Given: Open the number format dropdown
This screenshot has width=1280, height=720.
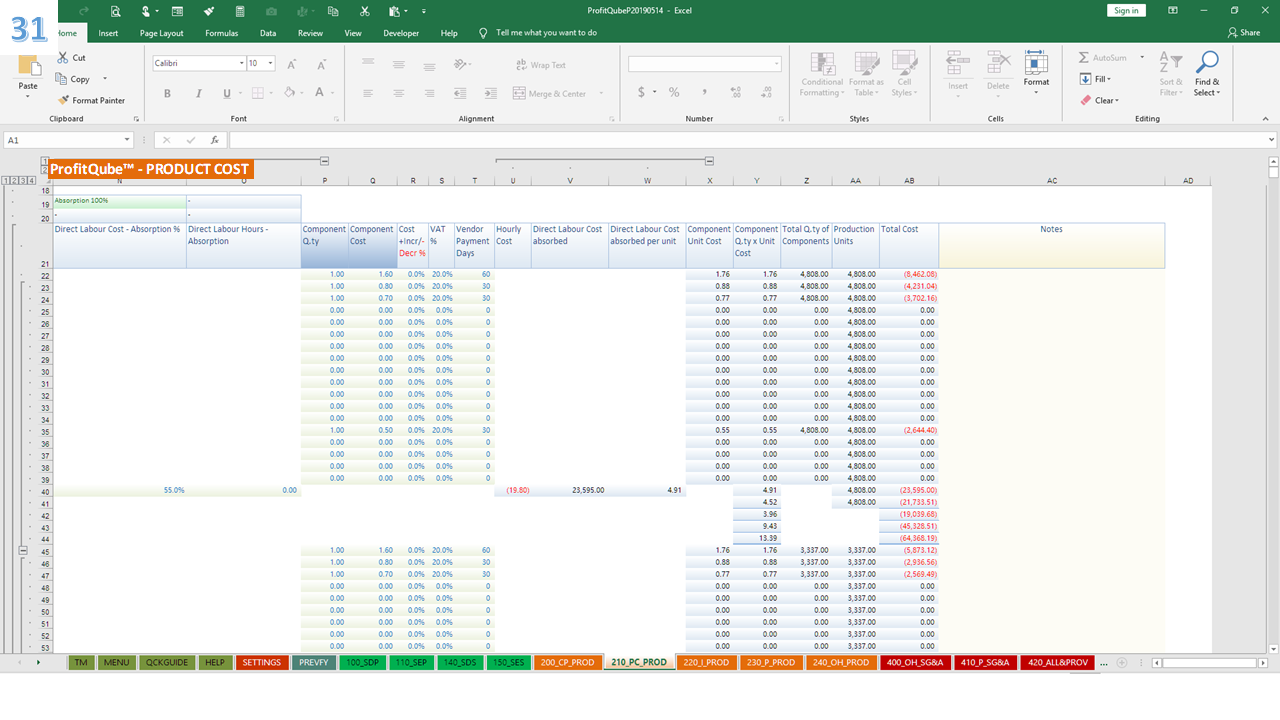Looking at the screenshot, I should coord(776,64).
